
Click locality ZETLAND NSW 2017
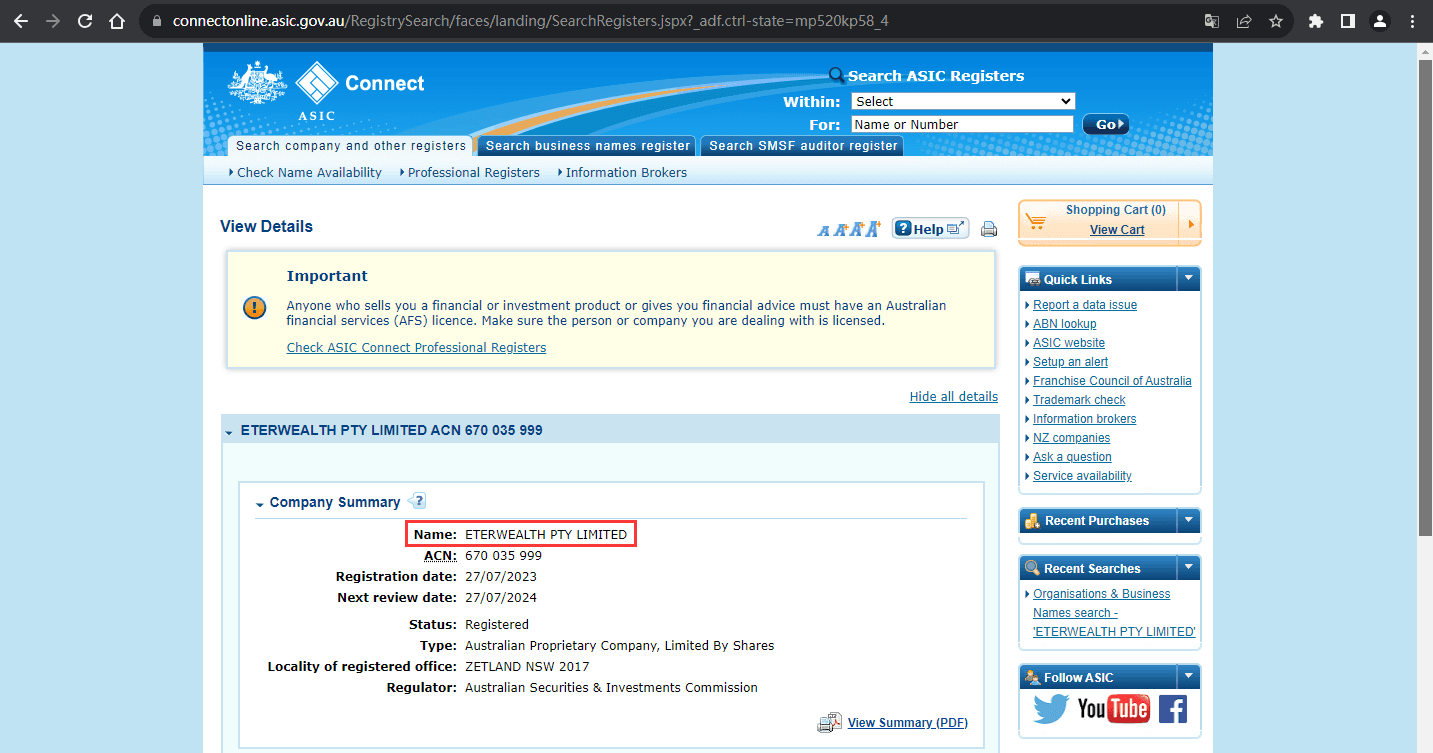[527, 666]
